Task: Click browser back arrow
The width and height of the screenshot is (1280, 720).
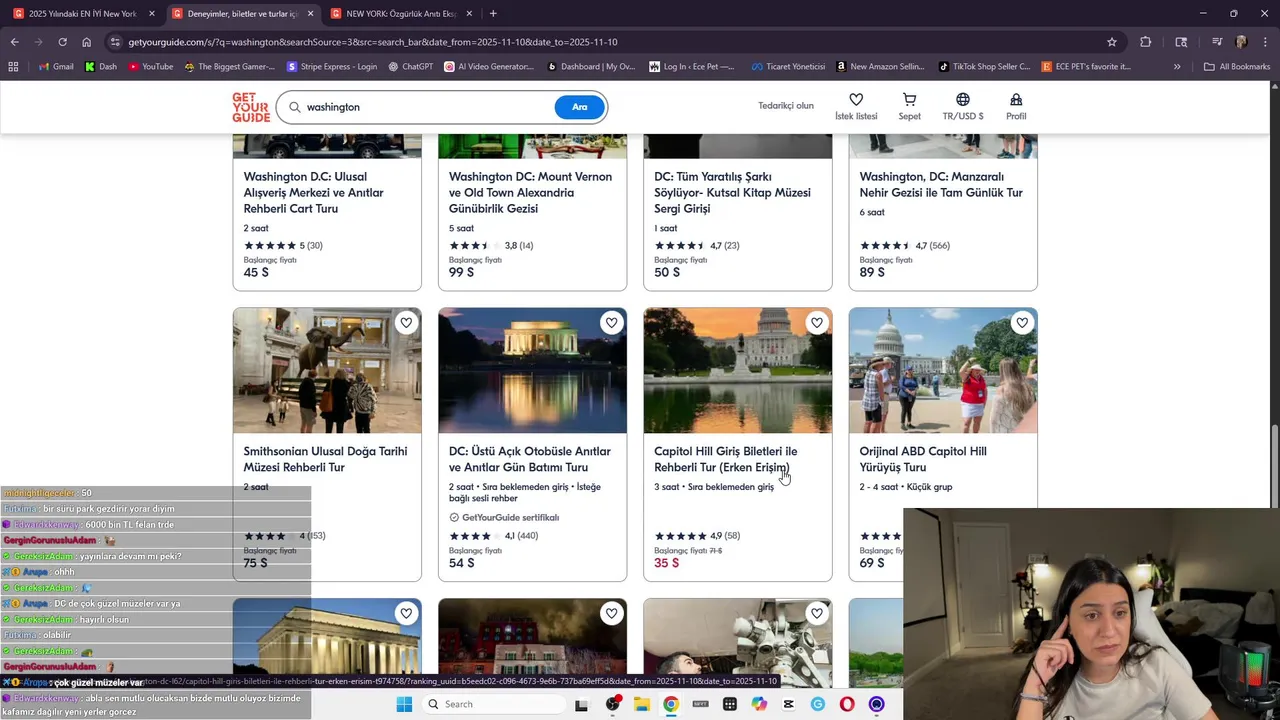Action: [14, 42]
